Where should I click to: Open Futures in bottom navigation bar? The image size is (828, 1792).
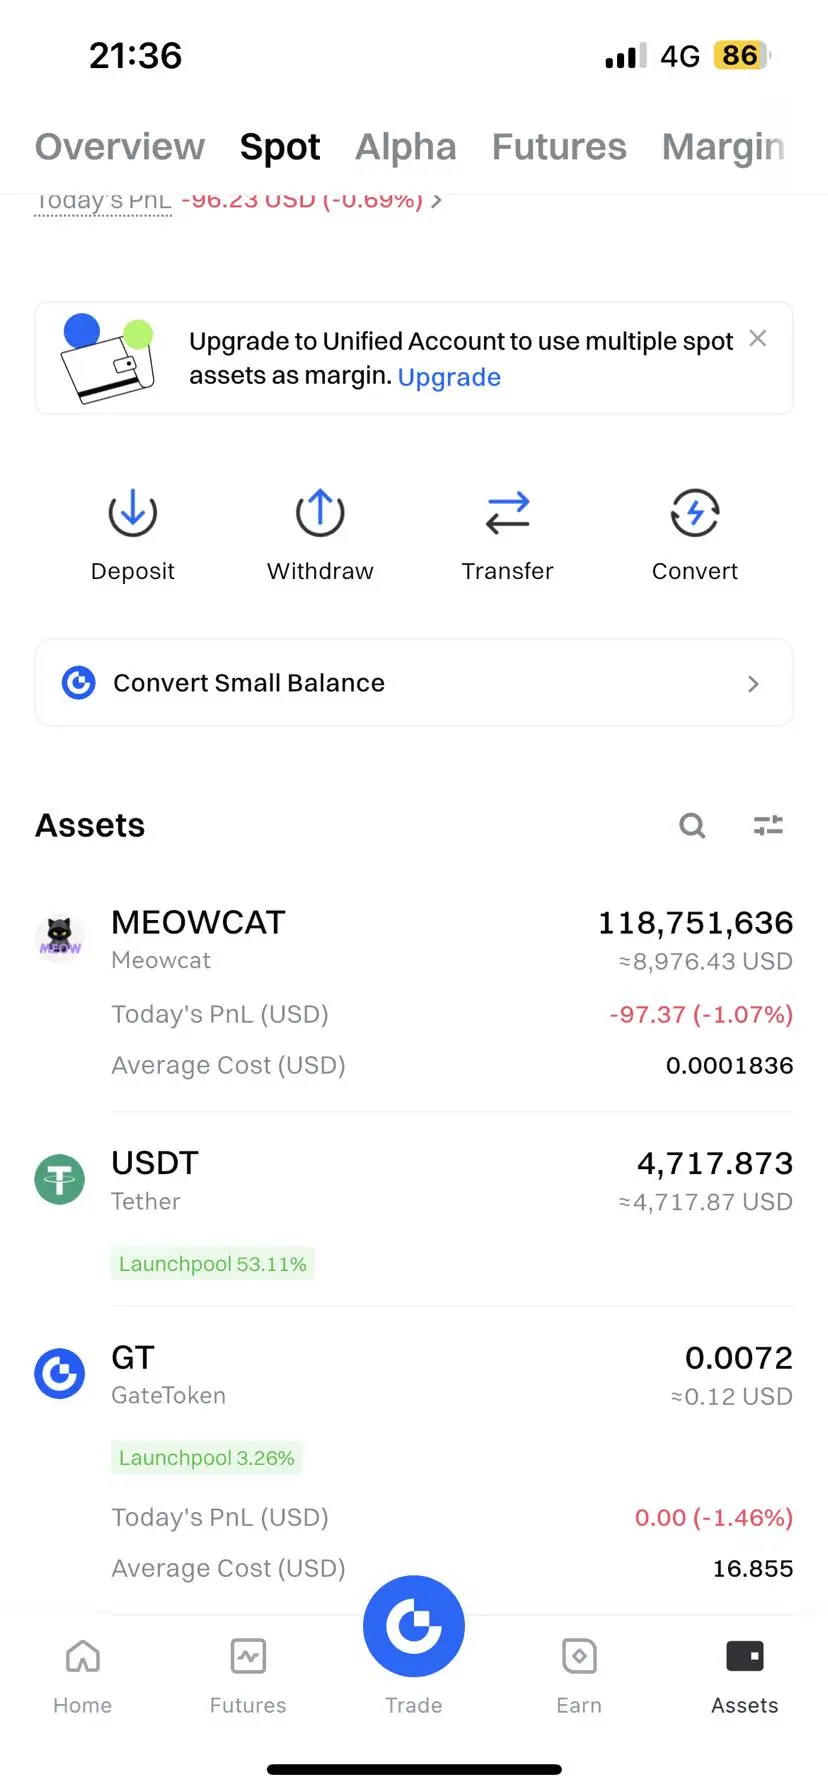(248, 1677)
